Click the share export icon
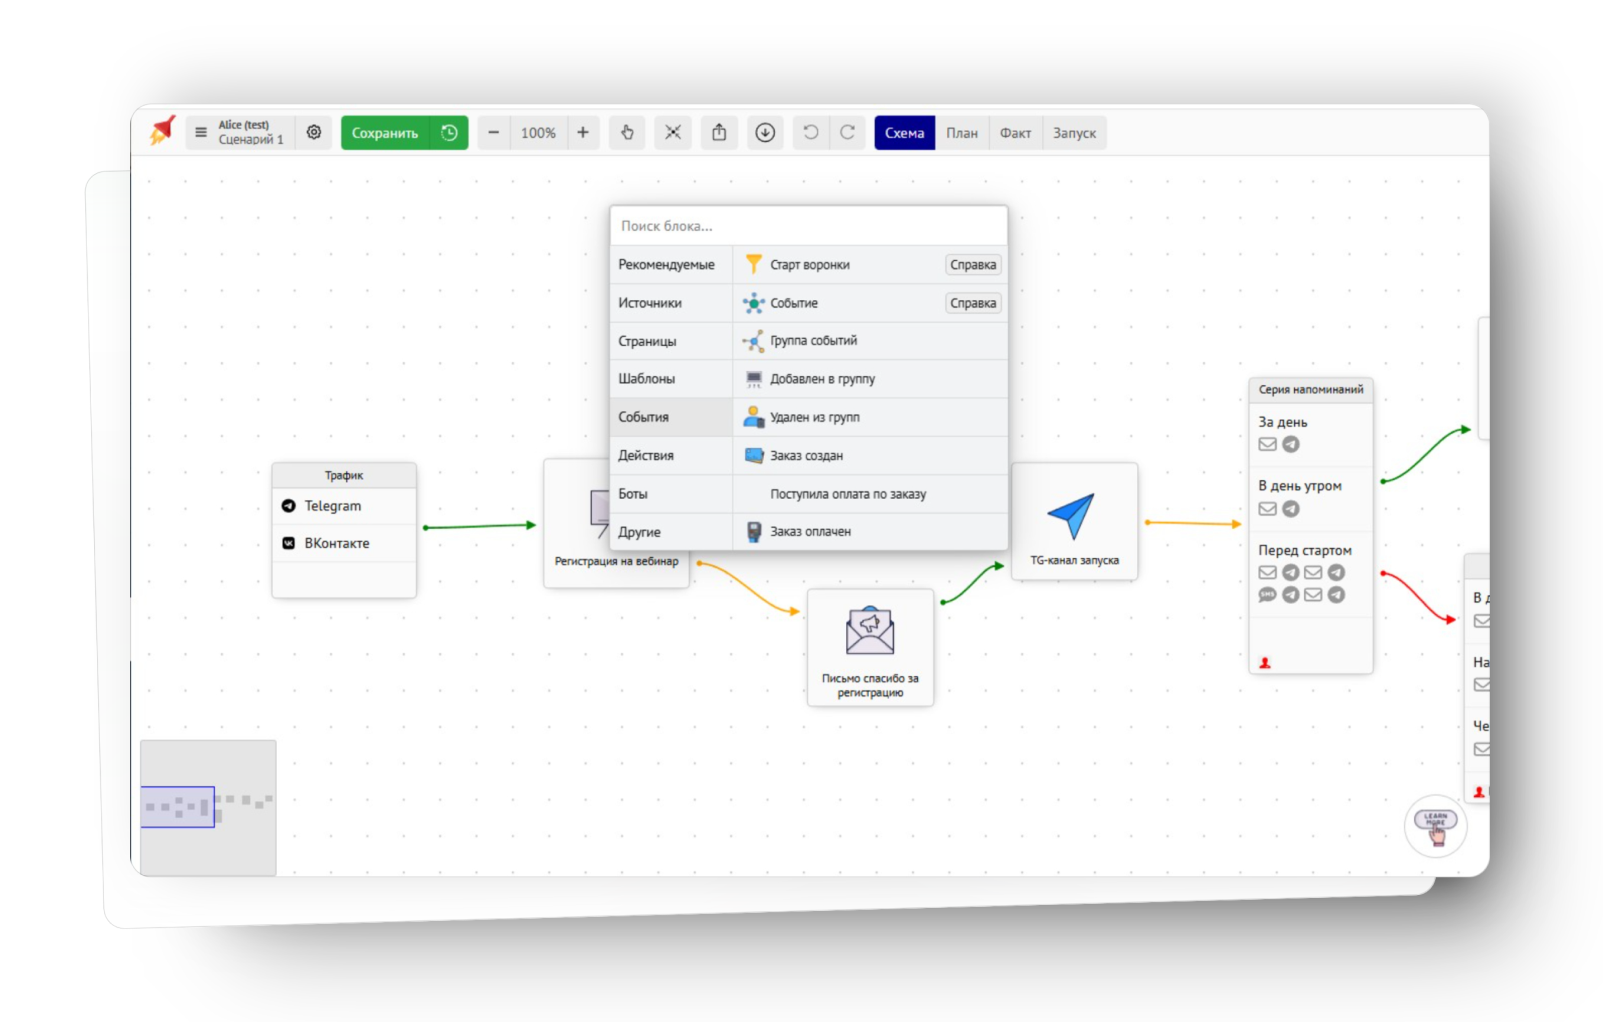This screenshot has height=1022, width=1603. (x=719, y=132)
